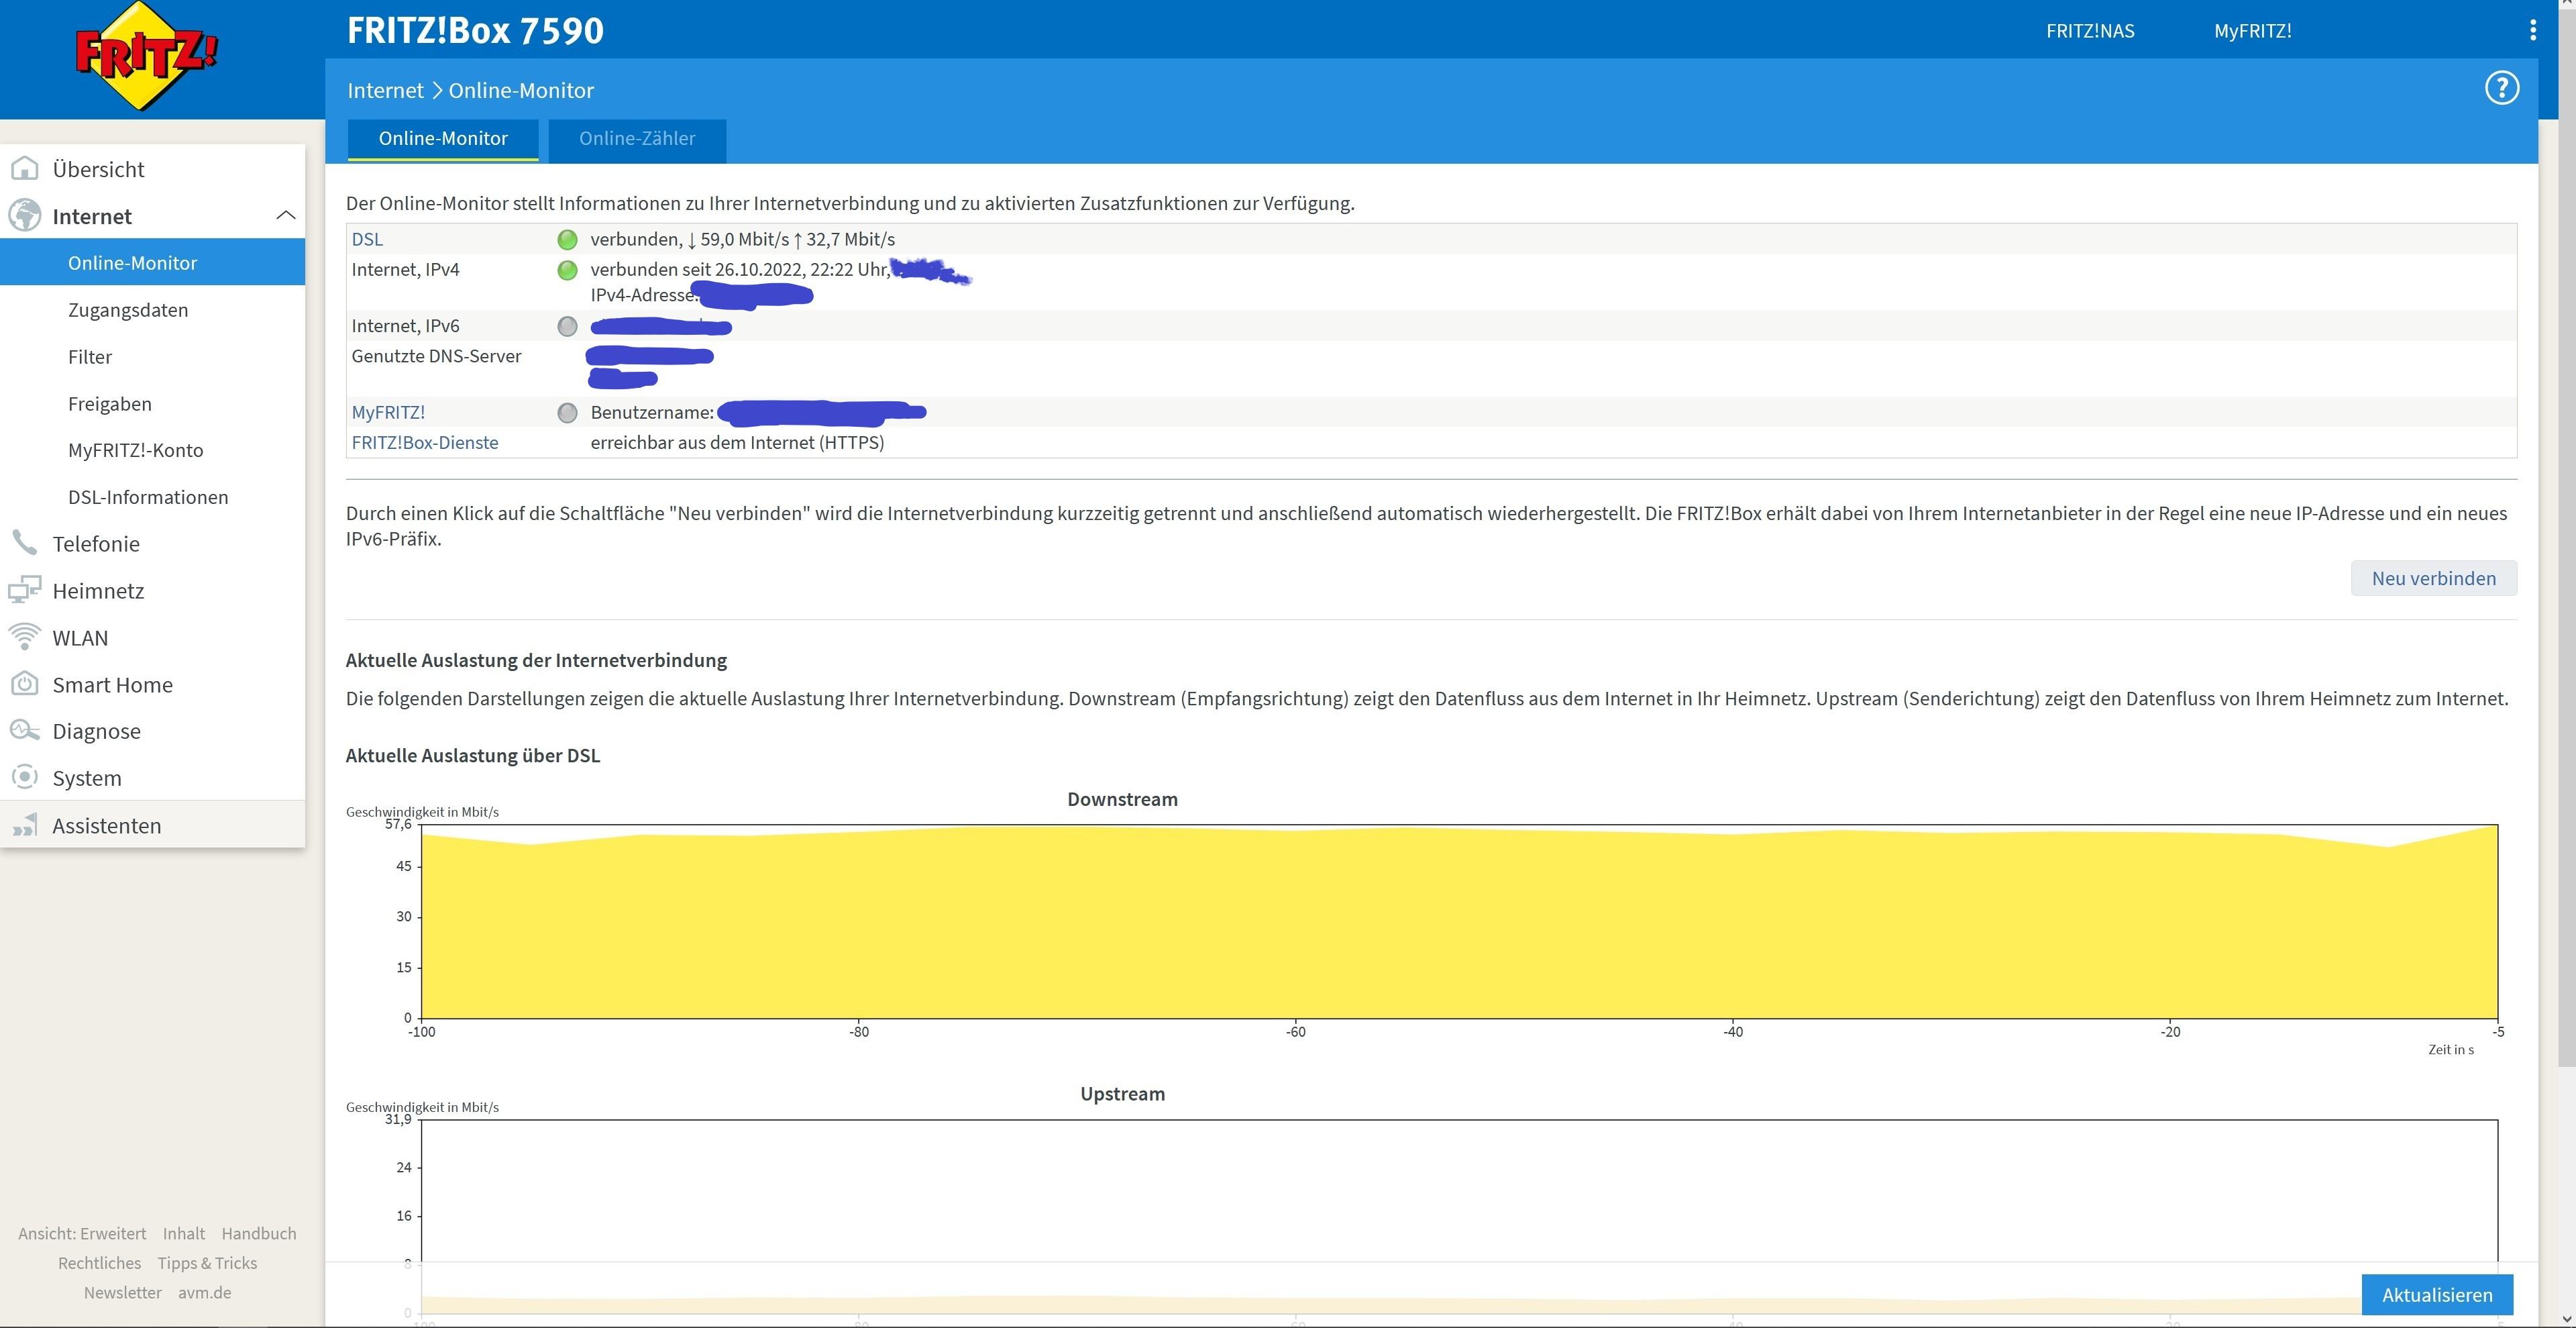This screenshot has height=1328, width=2576.
Task: Open the Heimnetz menu
Action: pyautogui.click(x=98, y=591)
